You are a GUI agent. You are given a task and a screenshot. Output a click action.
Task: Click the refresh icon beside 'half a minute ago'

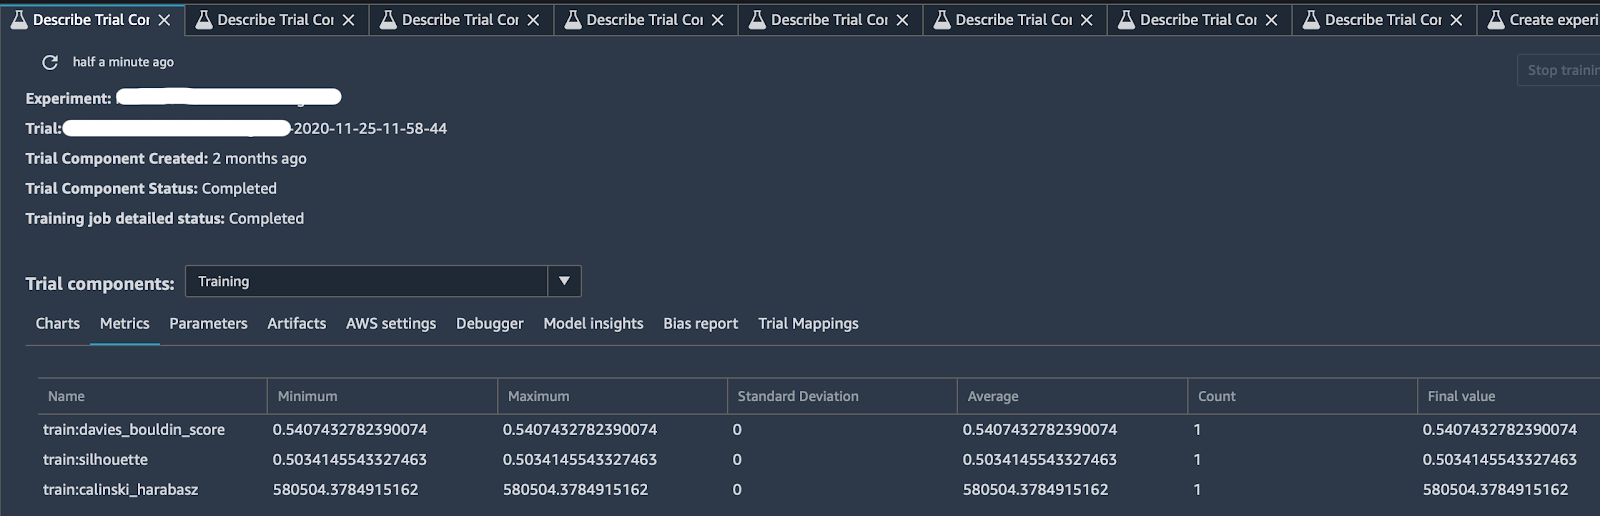(x=49, y=62)
